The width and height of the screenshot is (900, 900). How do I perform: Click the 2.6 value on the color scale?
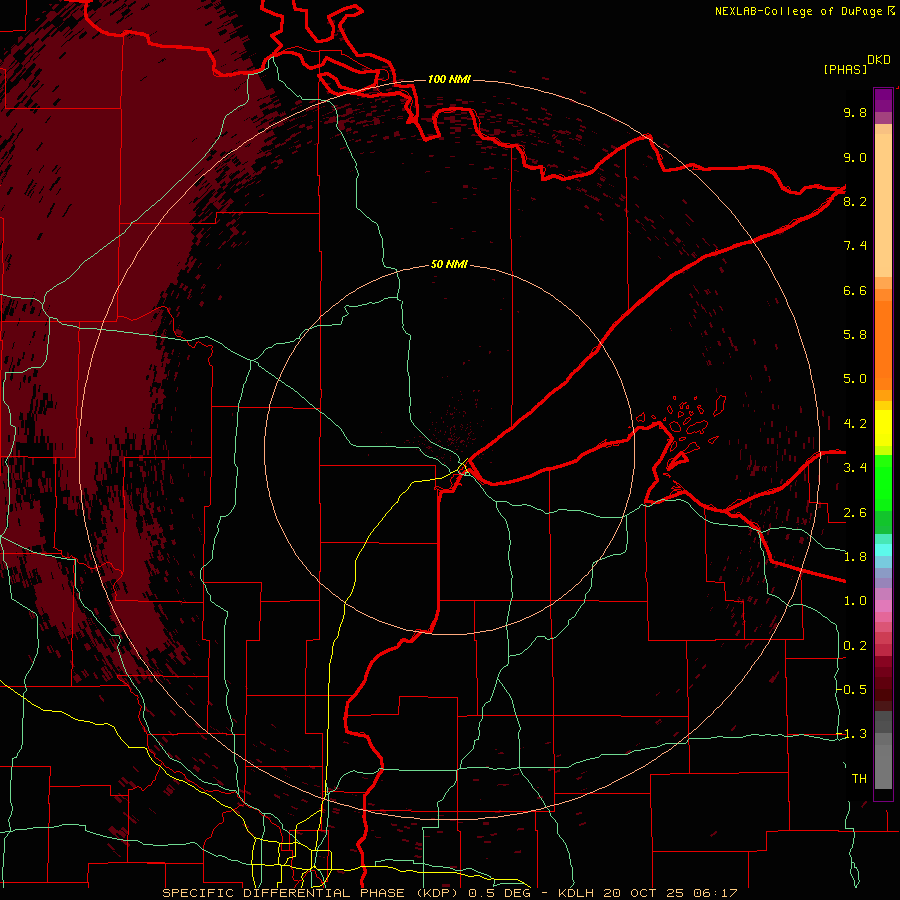tap(855, 513)
